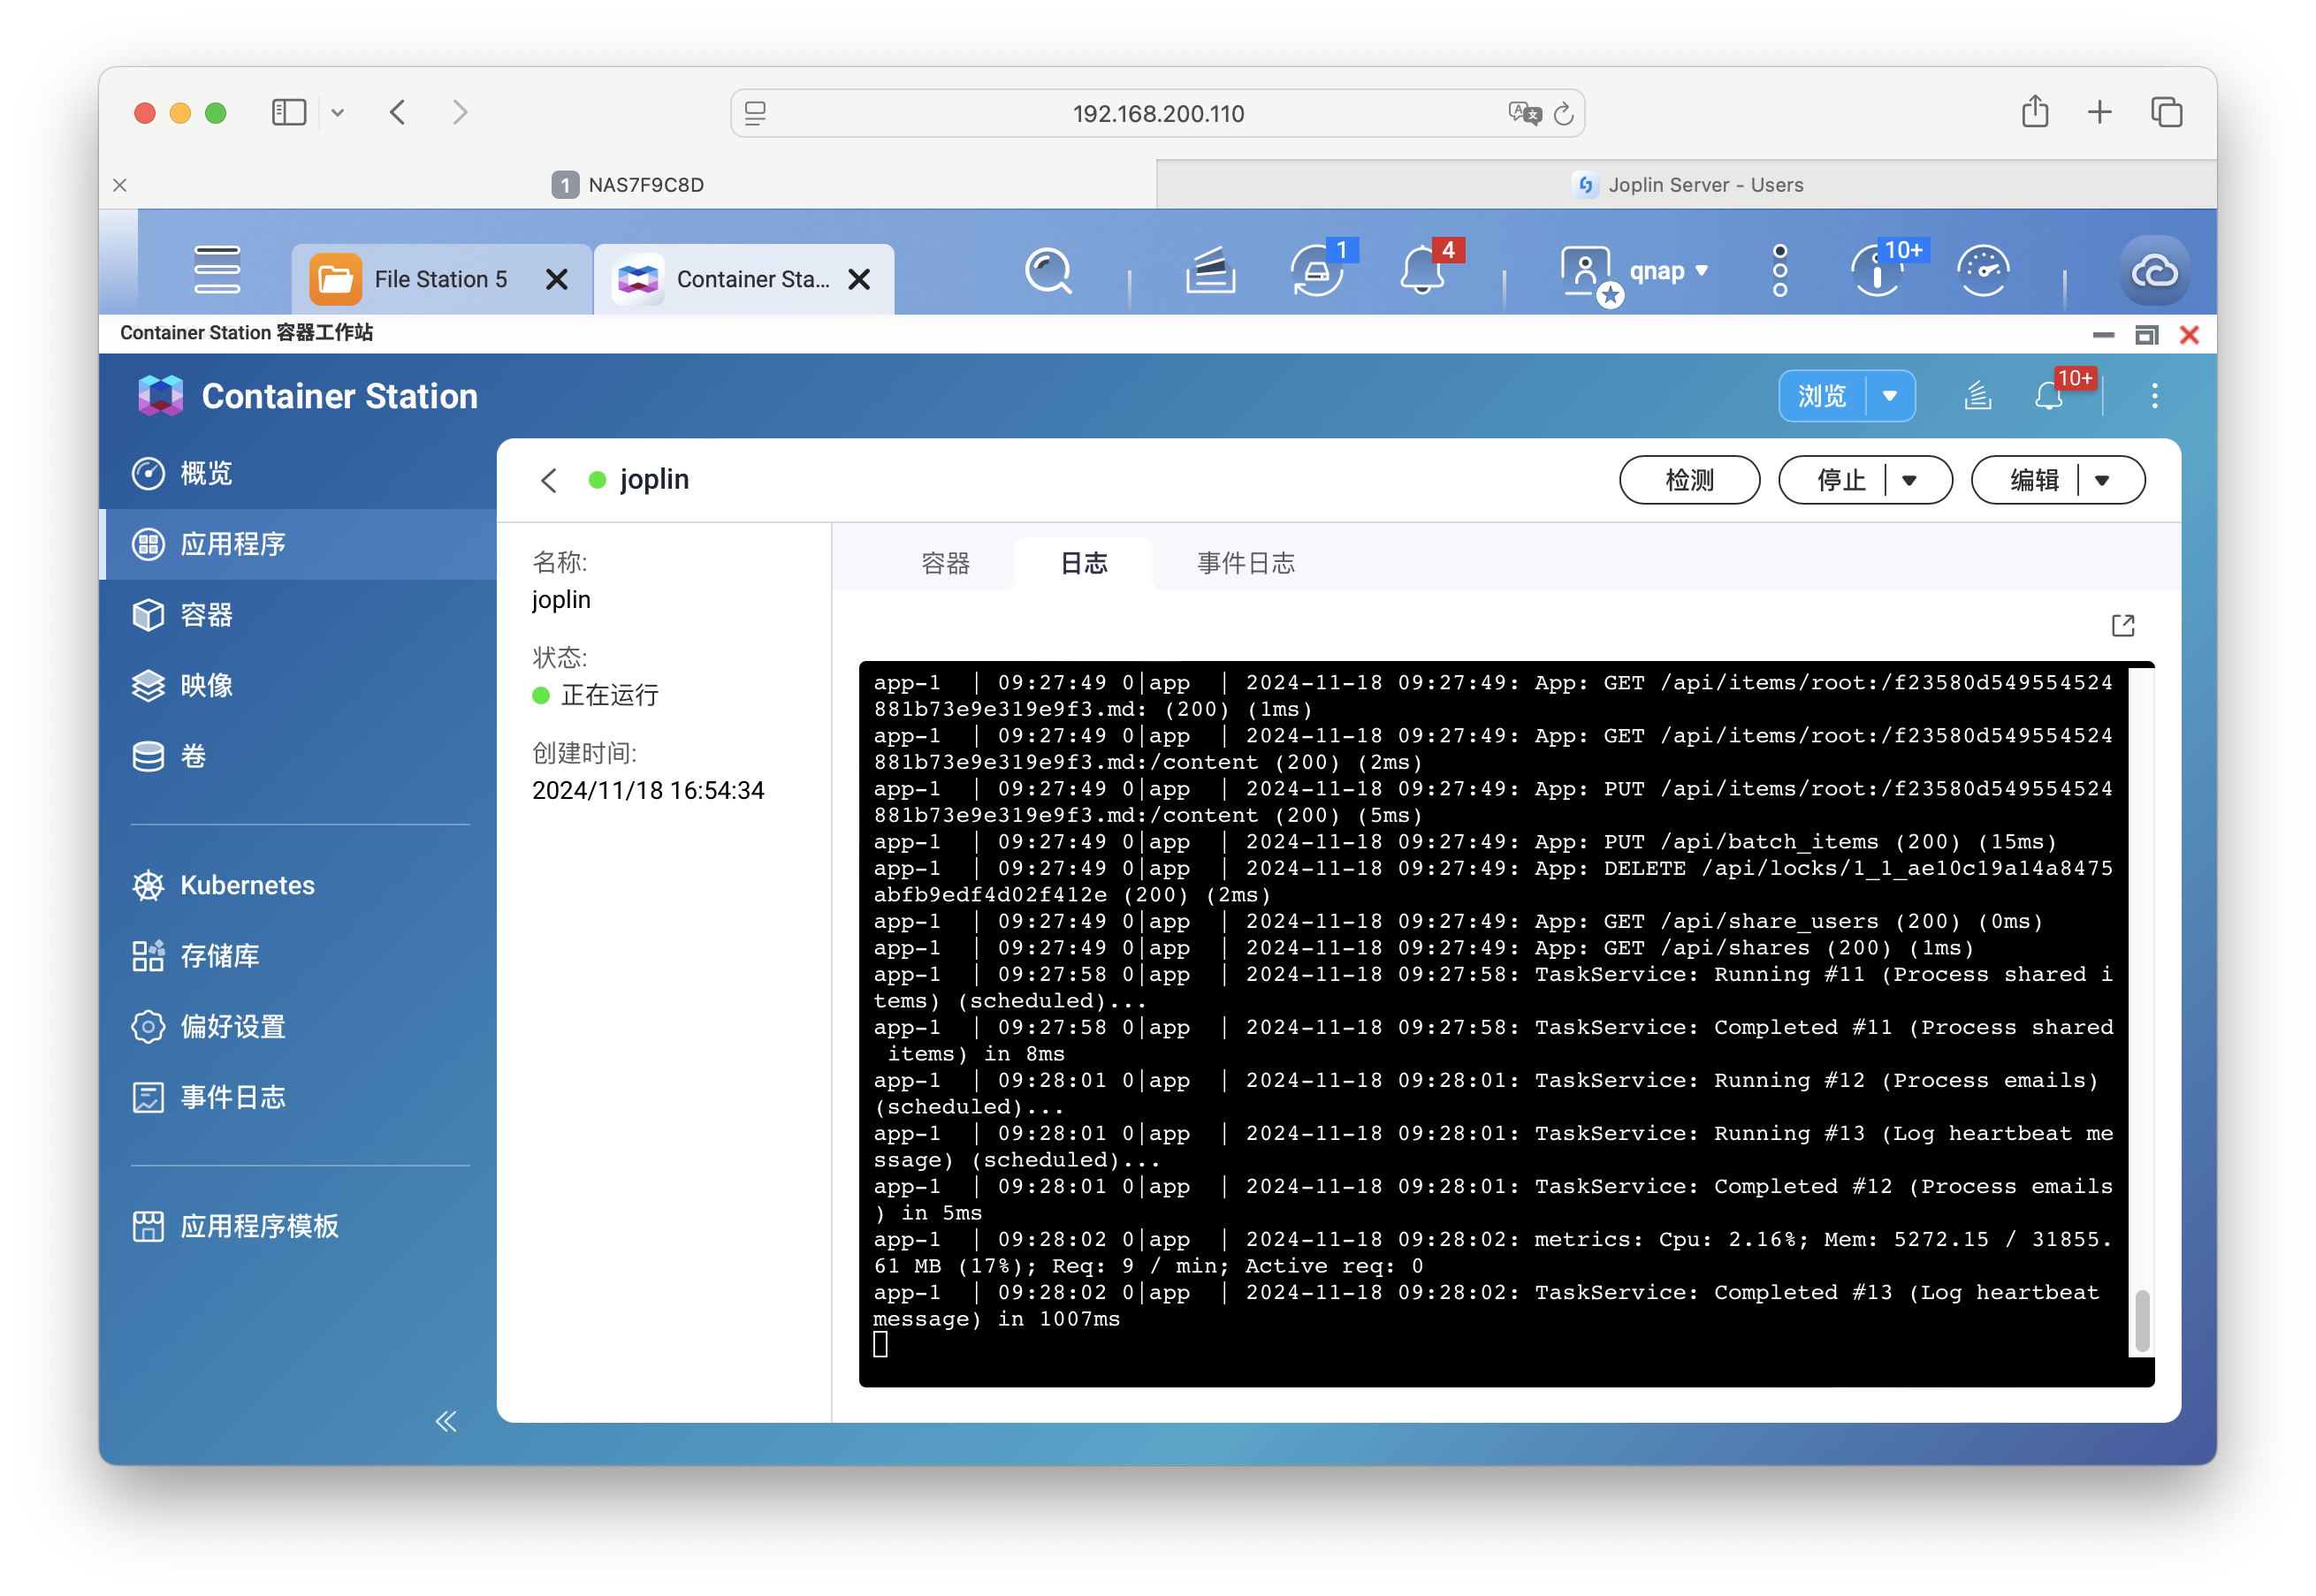
Task: Toggle Safari sidebar icon
Action: (289, 112)
